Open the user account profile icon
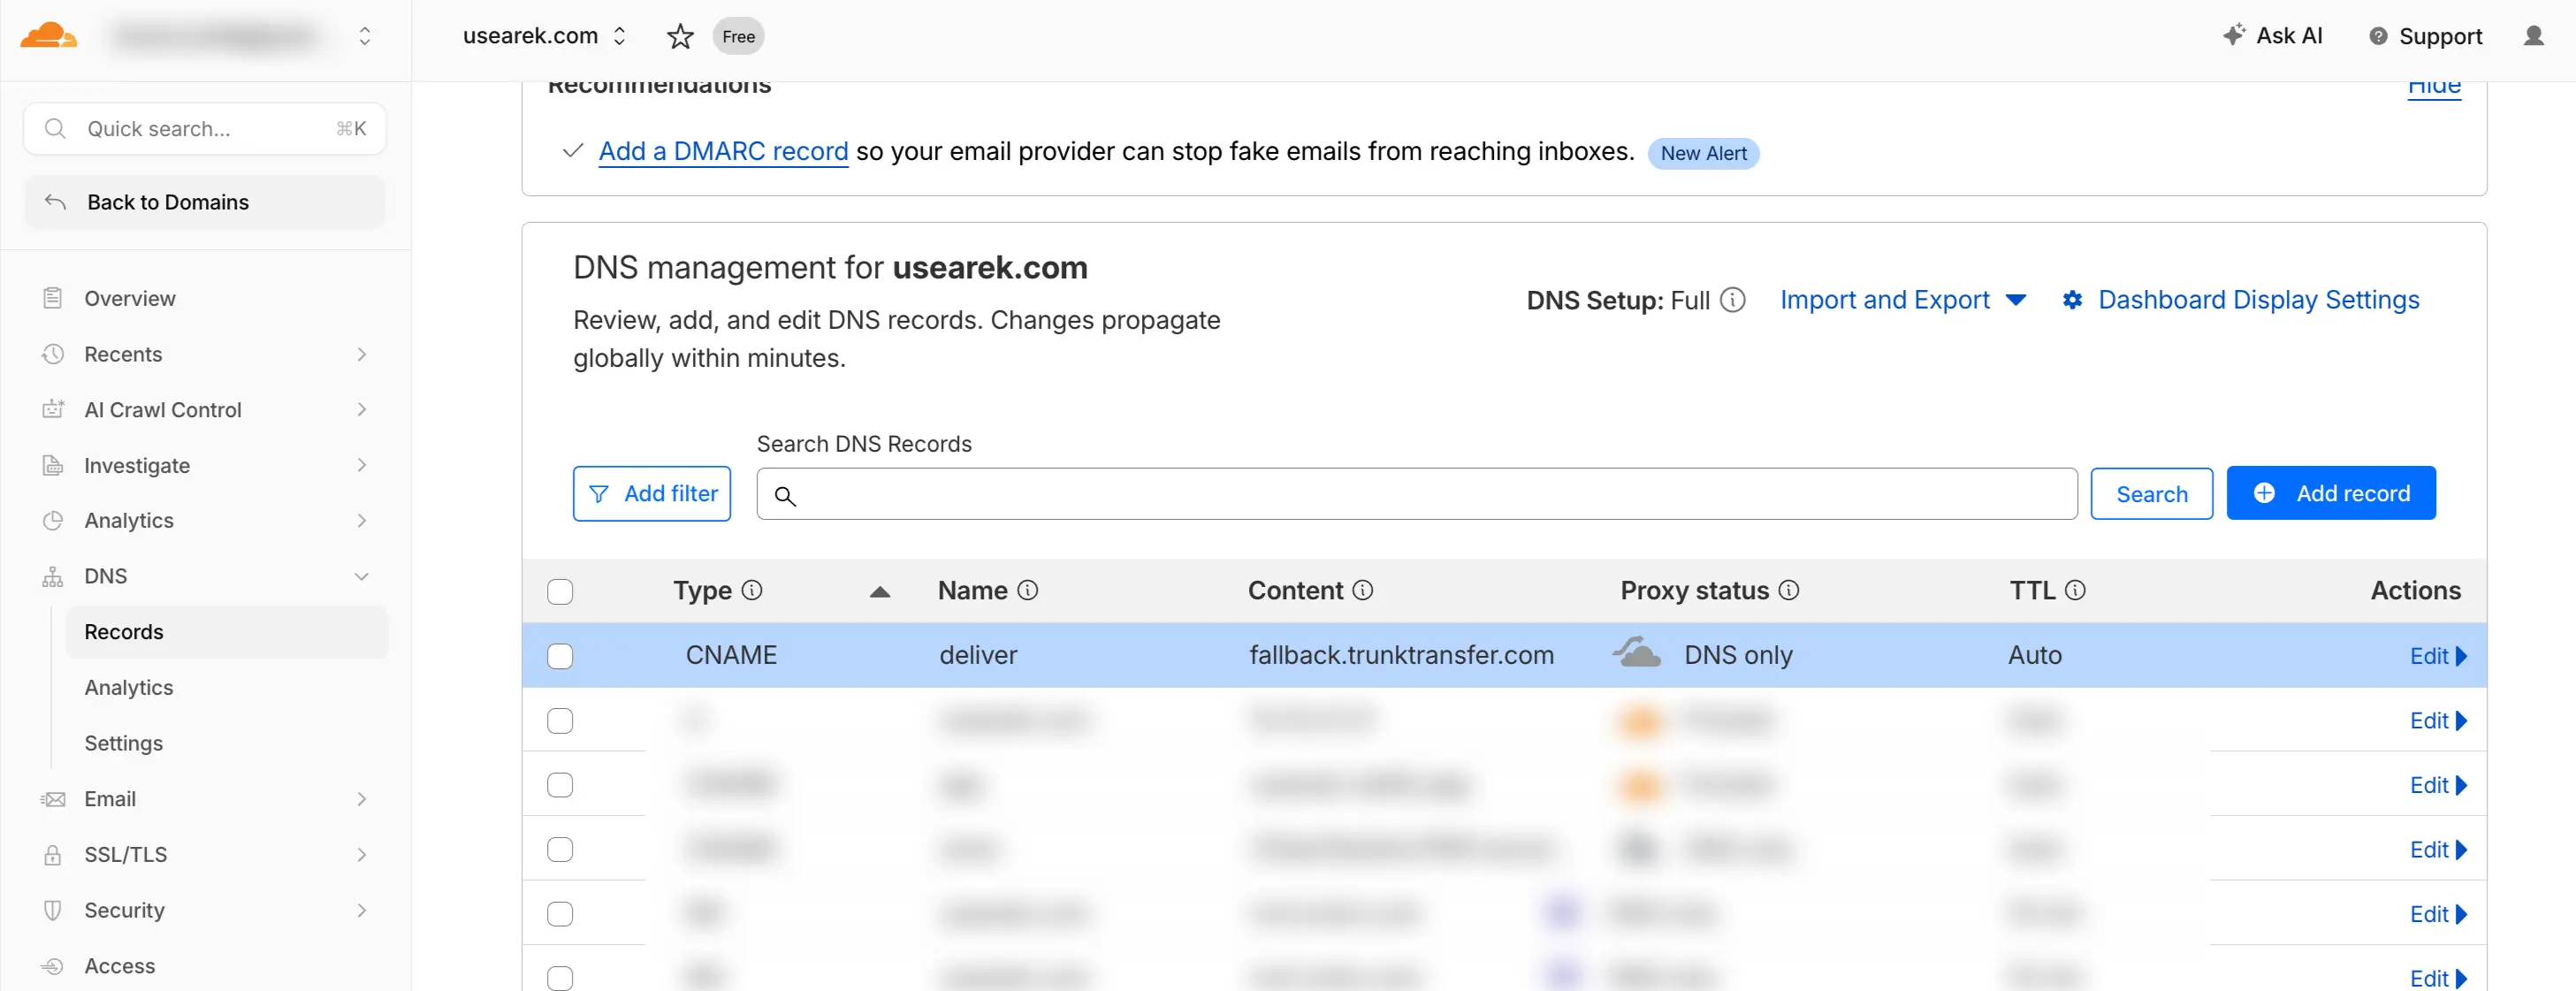This screenshot has width=2576, height=991. tap(2533, 36)
